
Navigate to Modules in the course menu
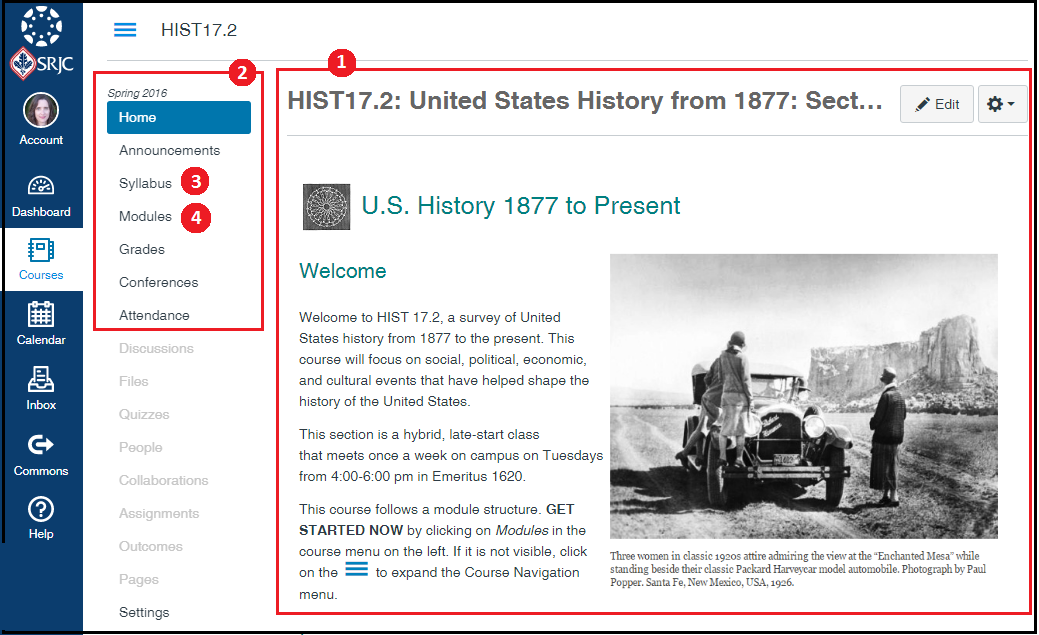pyautogui.click(x=145, y=216)
